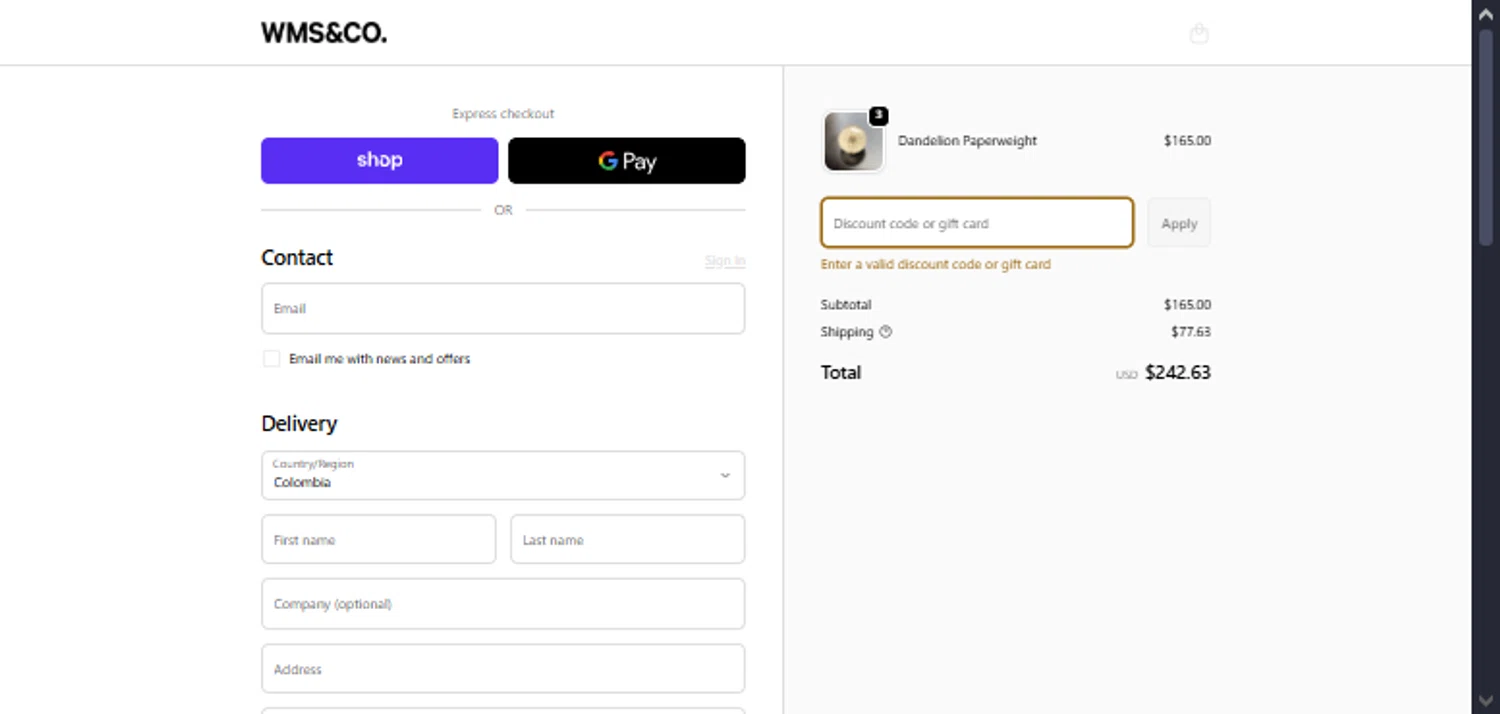
Task: Click the quantity badge on product thumbnail
Action: (878, 116)
